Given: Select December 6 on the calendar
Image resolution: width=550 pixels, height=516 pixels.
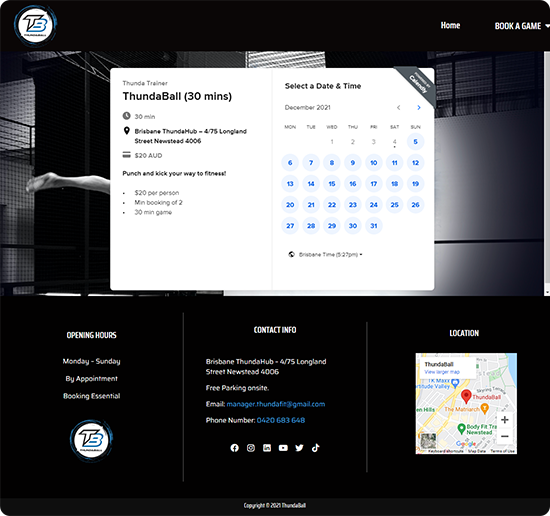Looking at the screenshot, I should (290, 163).
